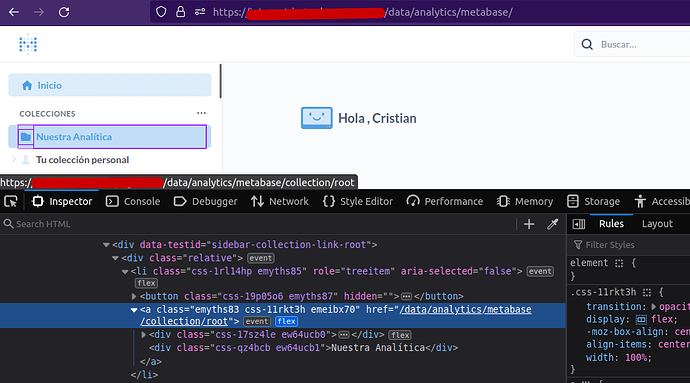Switch to the Console tab
Viewport: 690px width, 383px height.
[133, 202]
